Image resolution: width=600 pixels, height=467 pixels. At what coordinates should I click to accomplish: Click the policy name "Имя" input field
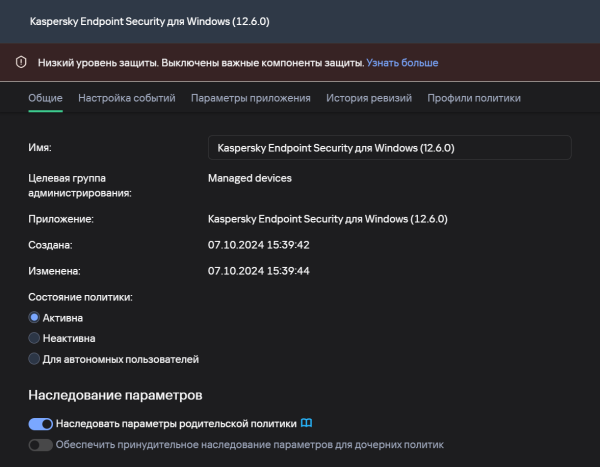(390, 148)
